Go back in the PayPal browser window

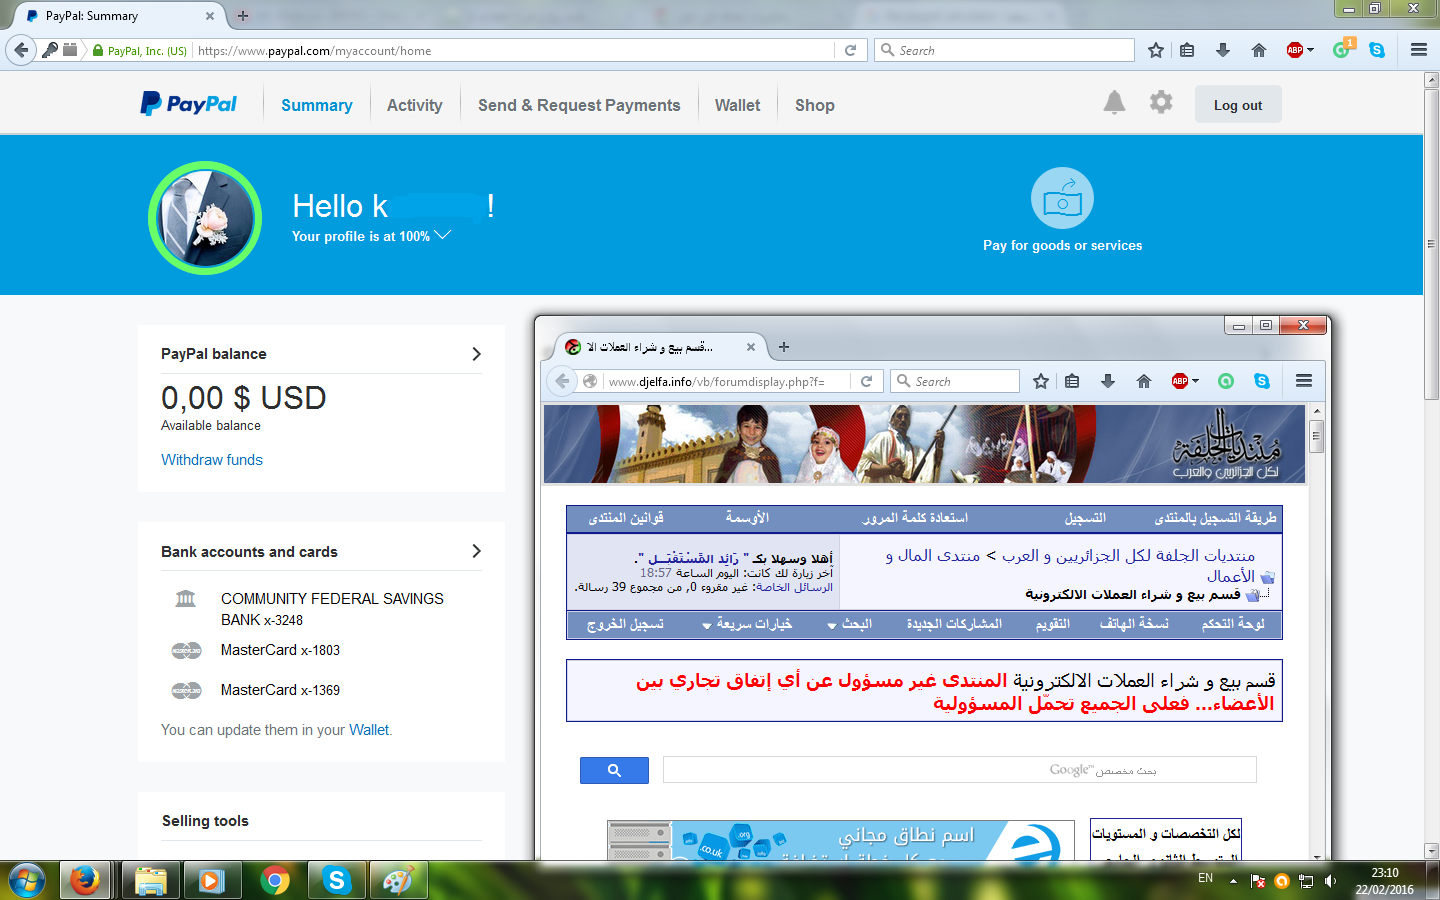(x=20, y=50)
